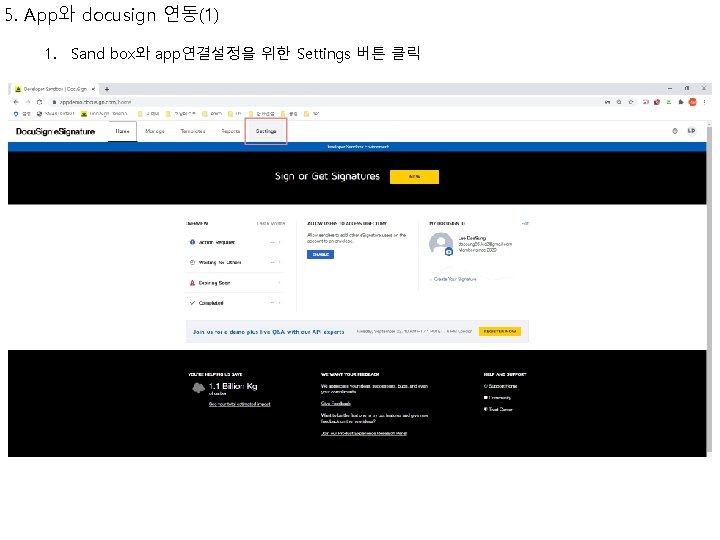Switch to the Manage tab
This screenshot has width=720, height=540.
pos(155,131)
